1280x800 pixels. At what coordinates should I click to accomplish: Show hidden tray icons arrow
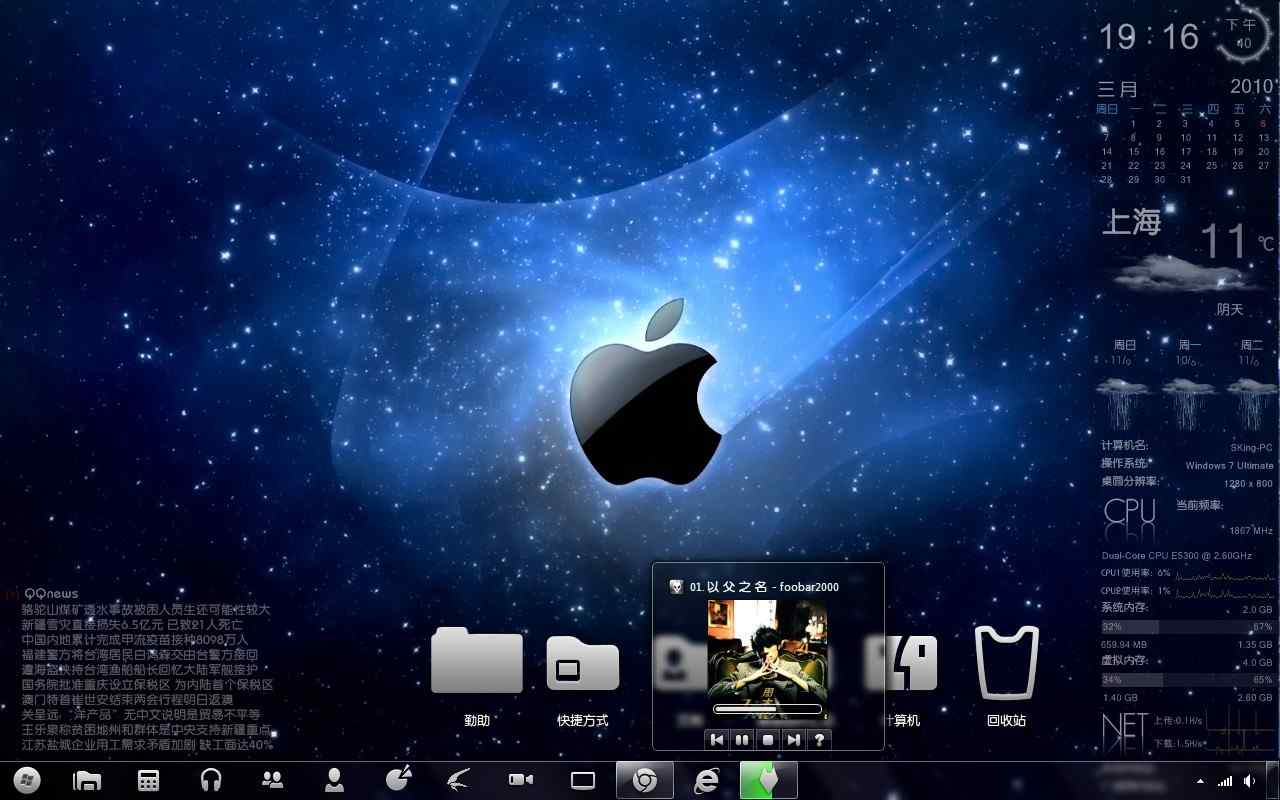tap(1200, 781)
